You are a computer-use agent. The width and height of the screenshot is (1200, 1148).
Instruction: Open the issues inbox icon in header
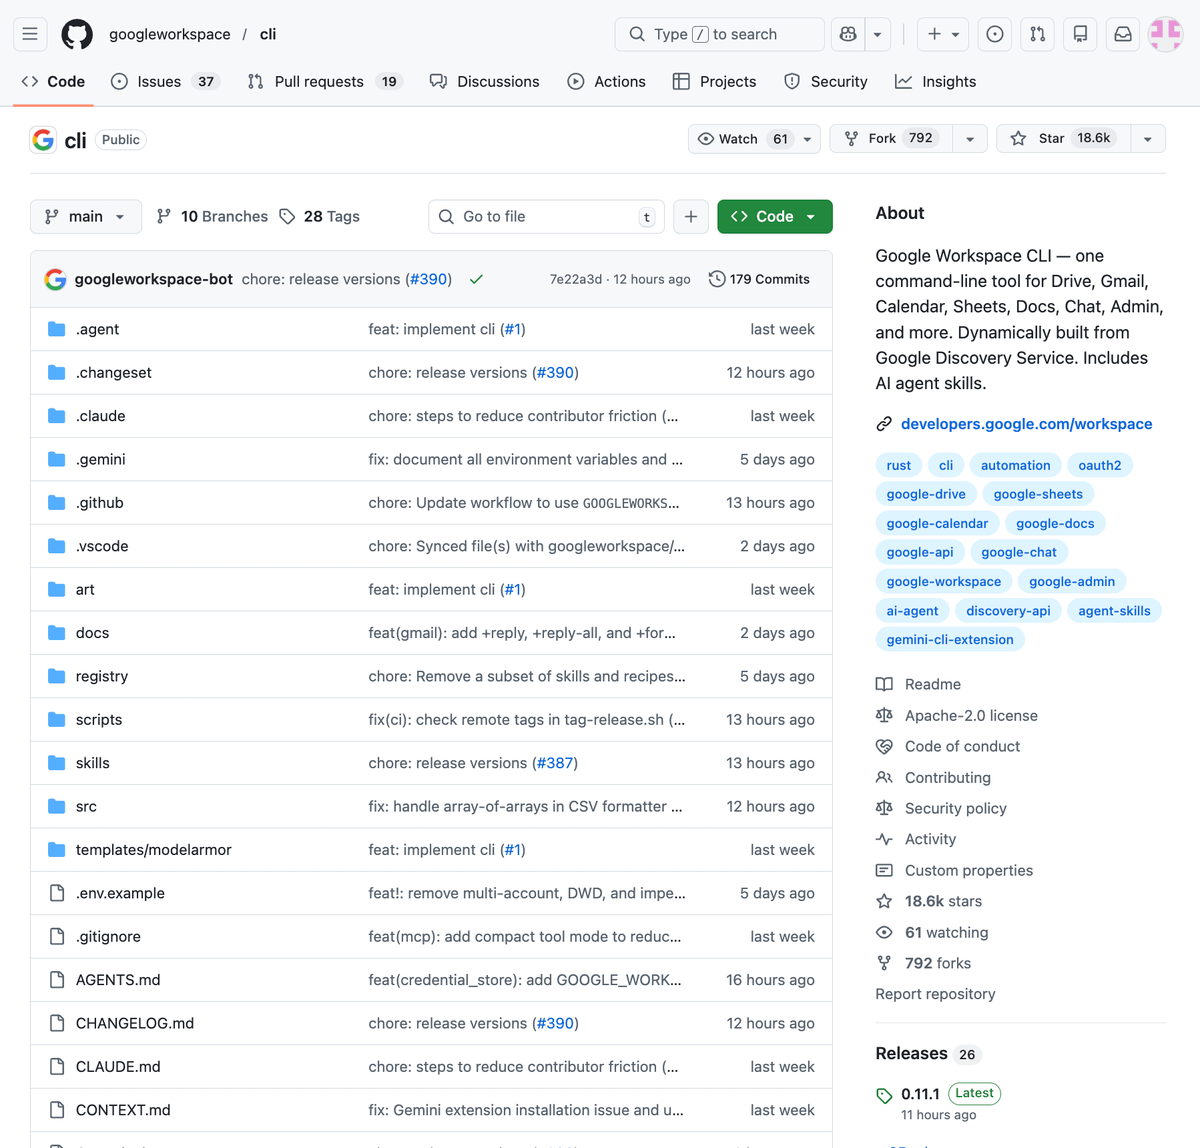pyautogui.click(x=995, y=34)
